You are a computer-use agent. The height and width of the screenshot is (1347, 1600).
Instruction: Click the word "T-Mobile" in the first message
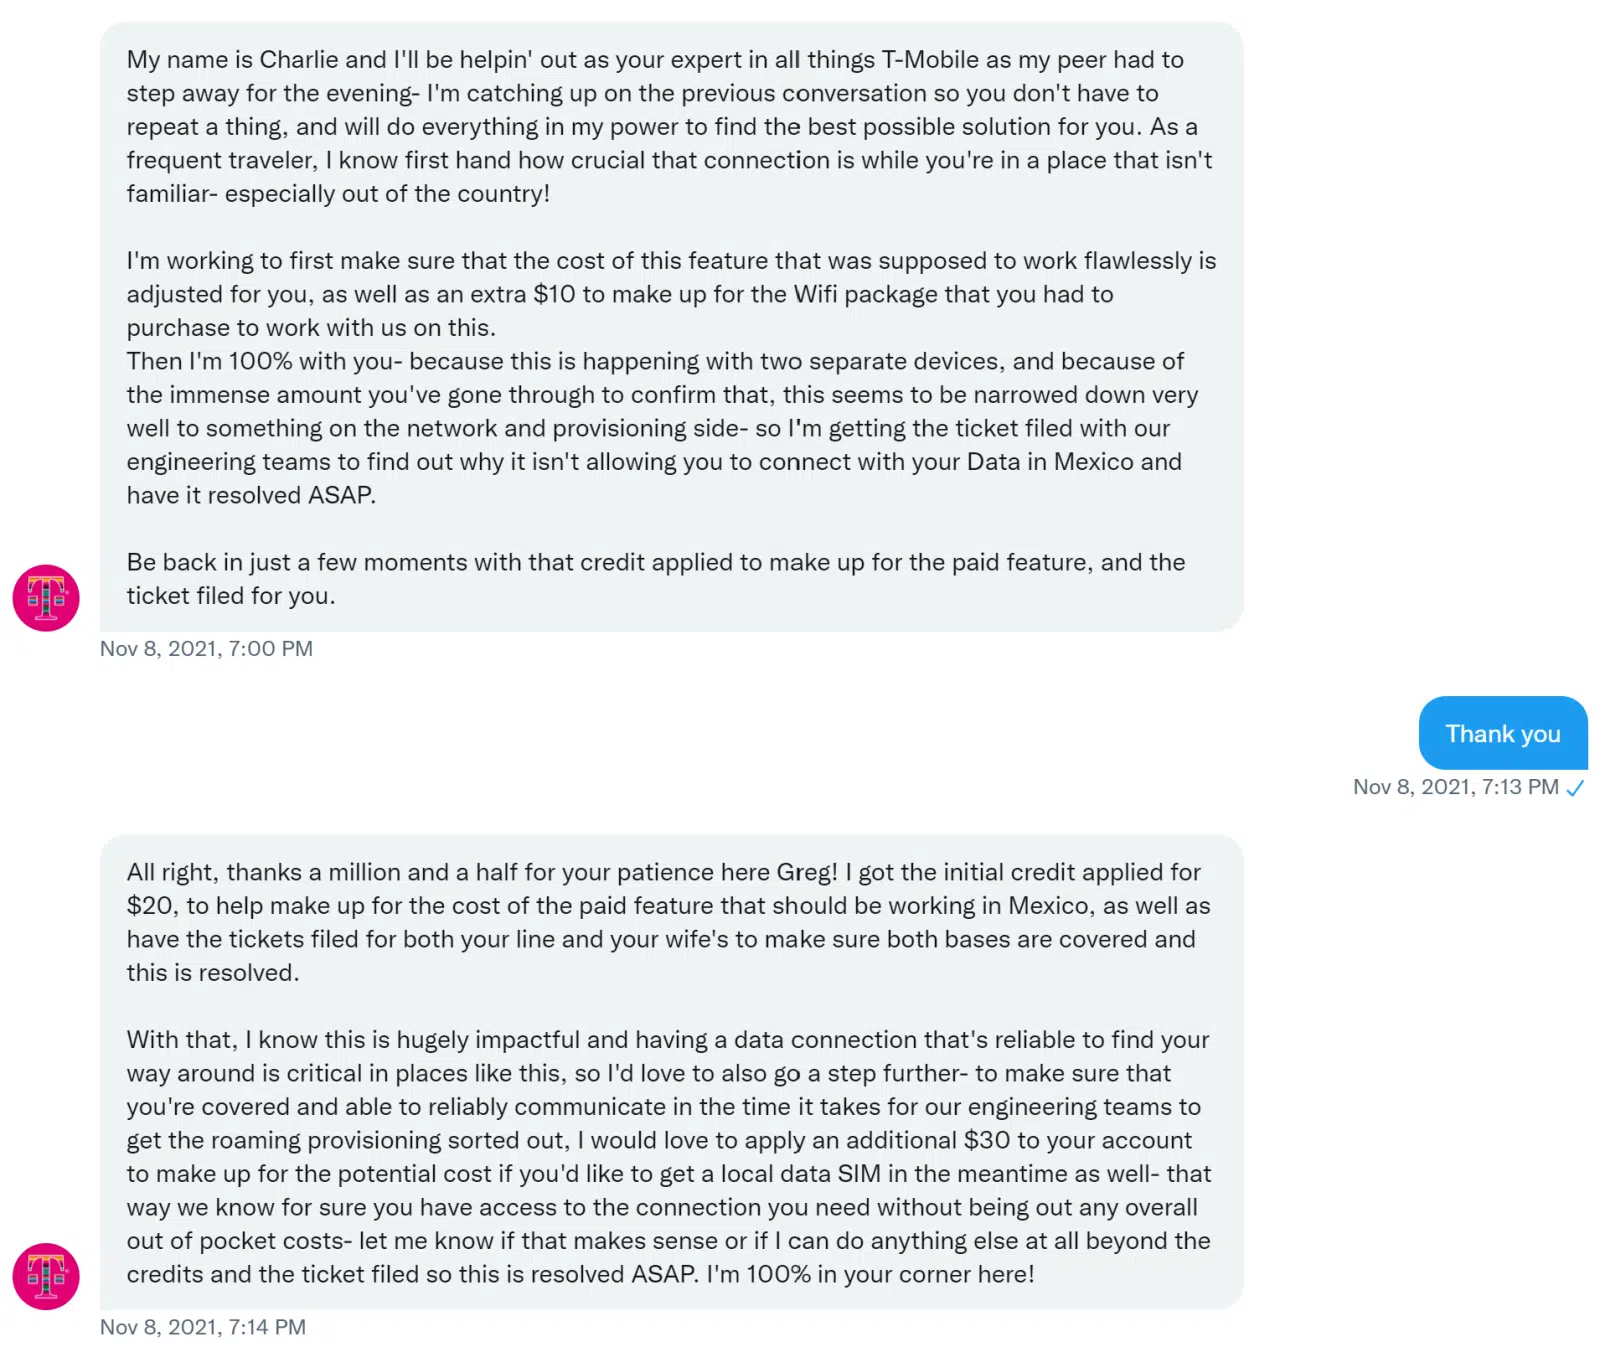pos(930,59)
